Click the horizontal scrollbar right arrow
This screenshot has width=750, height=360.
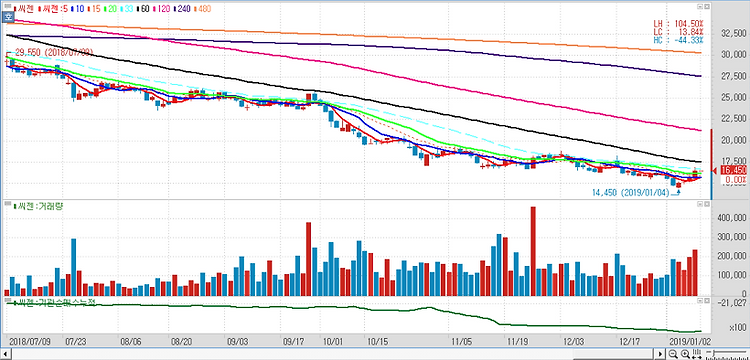[x=661, y=354]
